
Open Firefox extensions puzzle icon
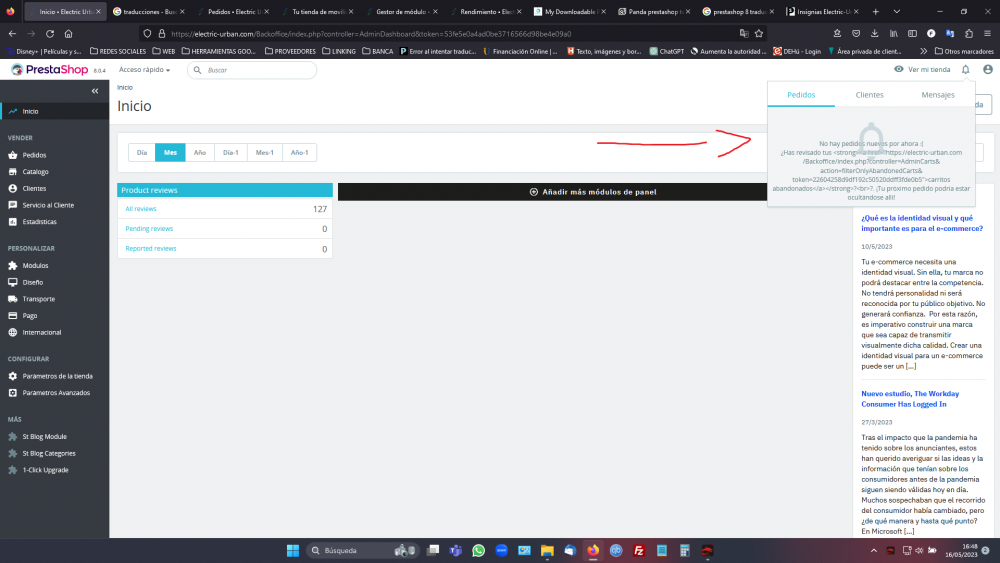(969, 34)
